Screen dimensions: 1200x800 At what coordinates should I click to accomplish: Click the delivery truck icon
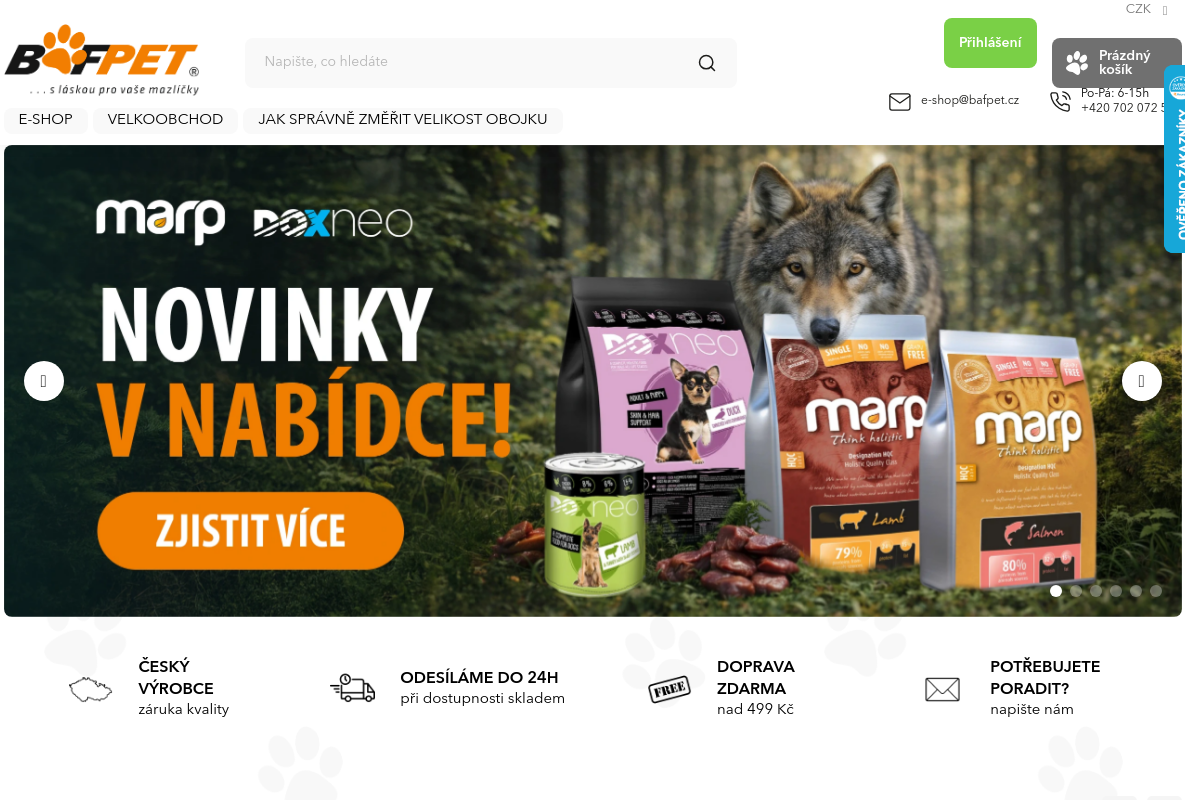[x=352, y=688]
